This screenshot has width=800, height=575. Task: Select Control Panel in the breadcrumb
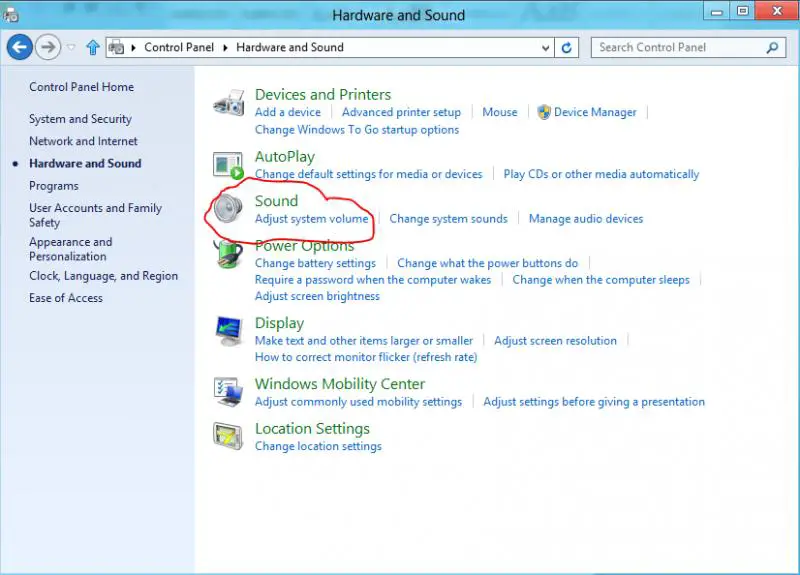click(179, 47)
